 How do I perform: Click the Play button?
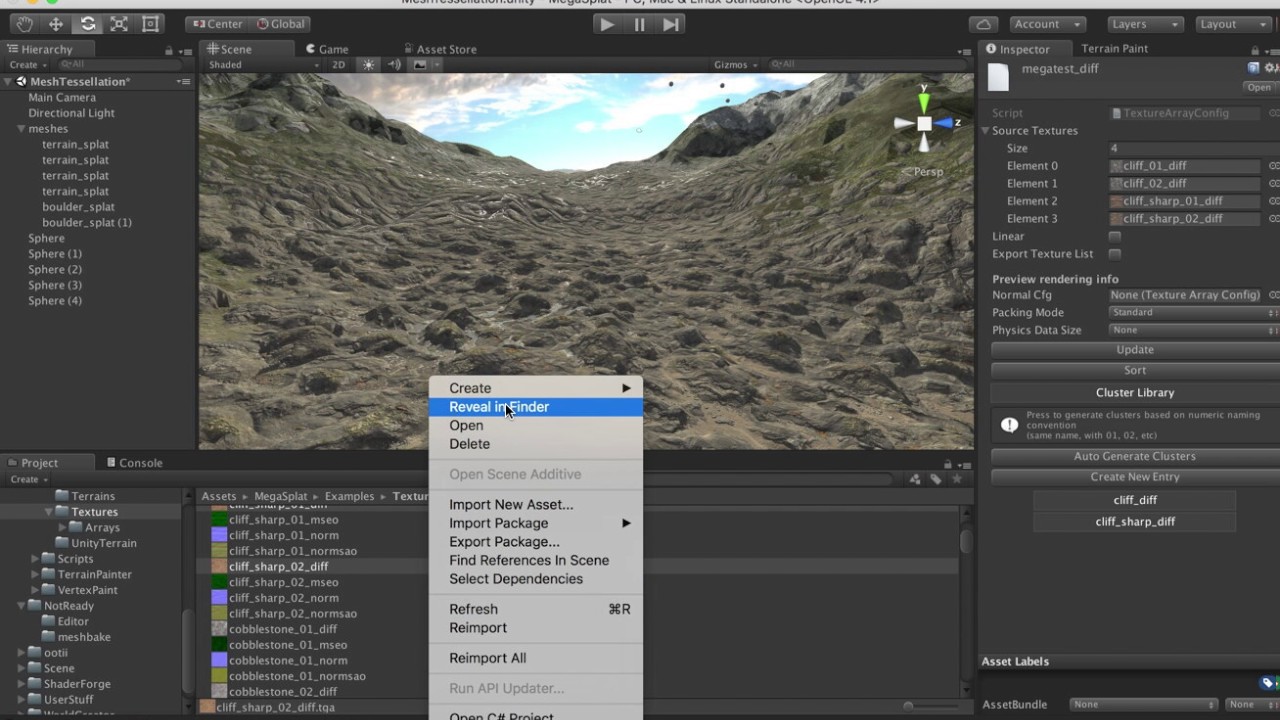coord(607,24)
